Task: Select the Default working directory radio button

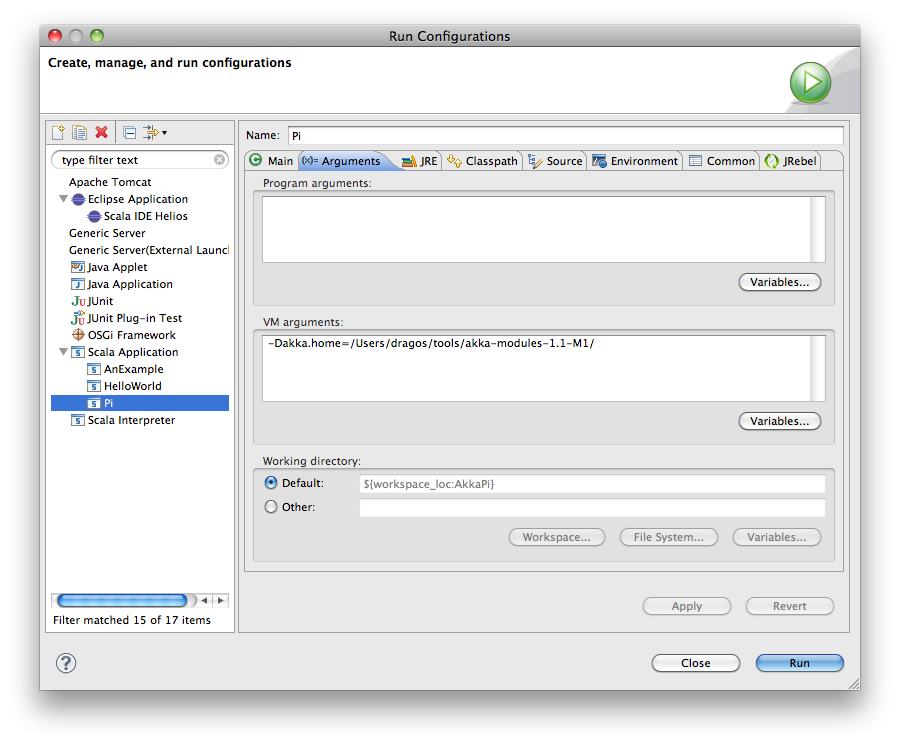Action: point(271,482)
